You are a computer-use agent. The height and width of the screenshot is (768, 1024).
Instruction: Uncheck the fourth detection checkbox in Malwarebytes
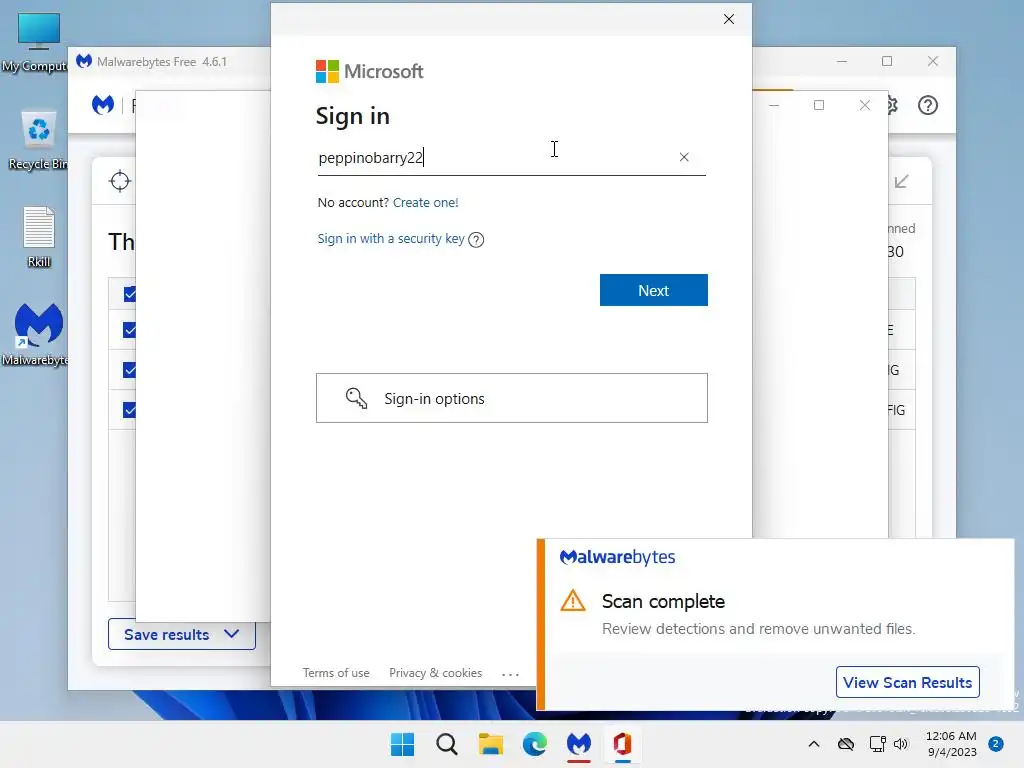tap(130, 410)
